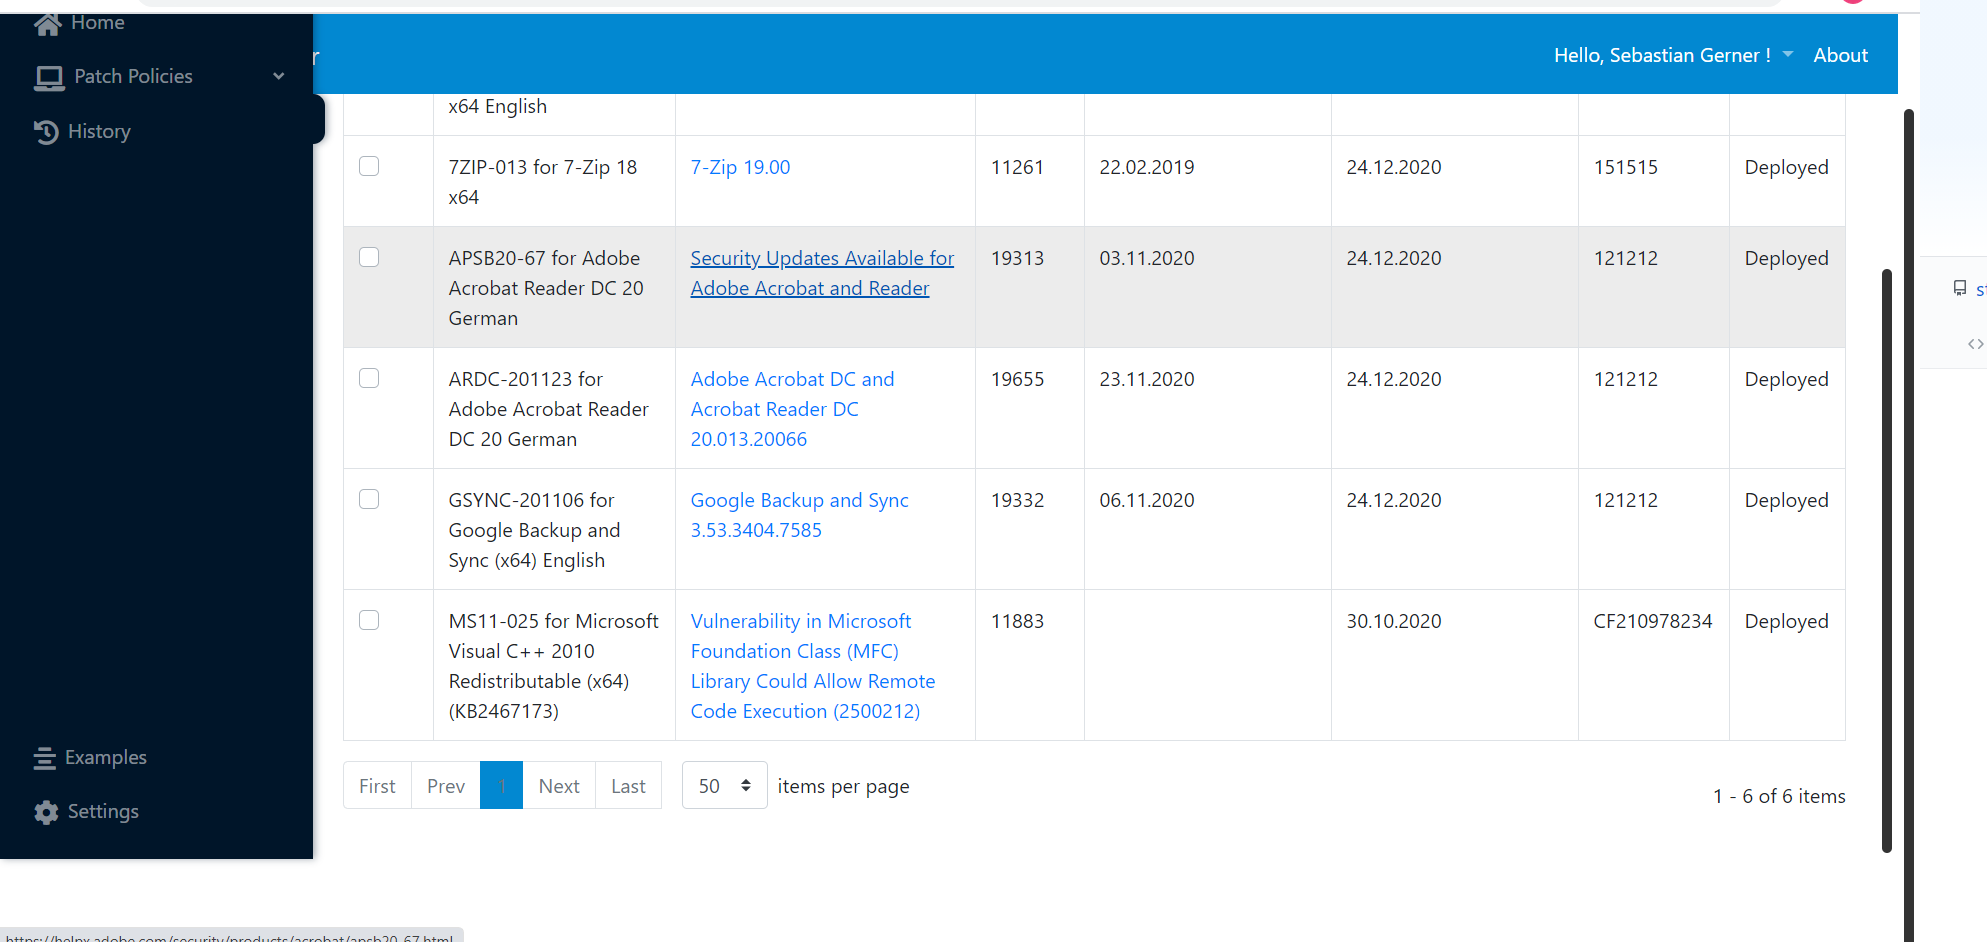Click the Next pagination button
This screenshot has width=1987, height=942.
point(559,786)
